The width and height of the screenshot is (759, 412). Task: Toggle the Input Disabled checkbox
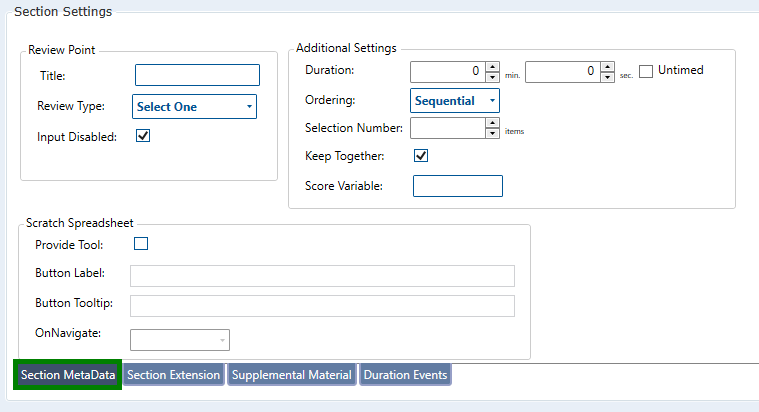pyautogui.click(x=142, y=136)
